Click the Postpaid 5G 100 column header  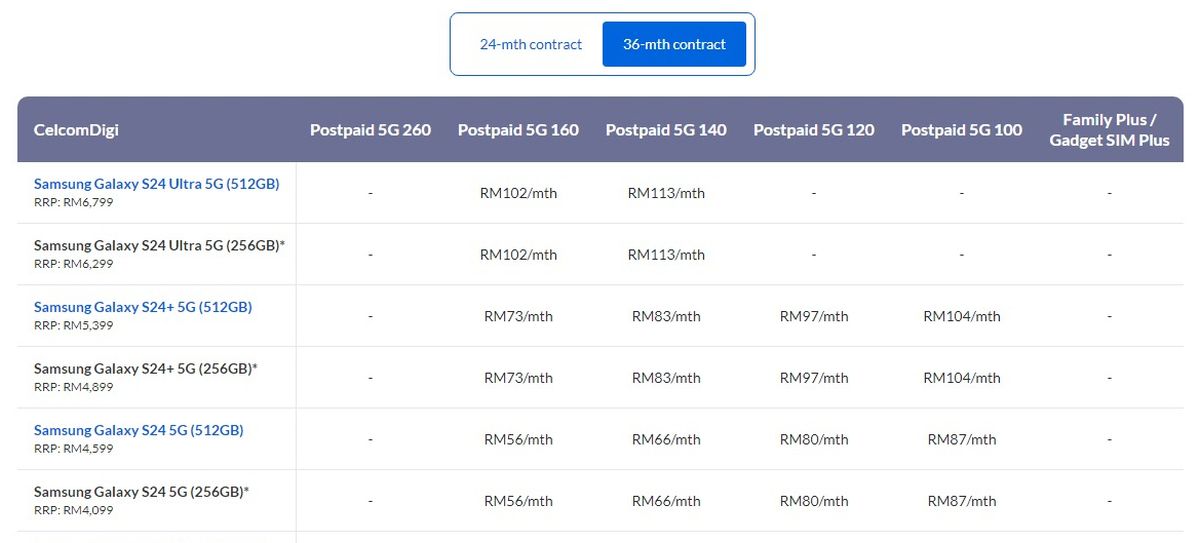click(x=962, y=130)
